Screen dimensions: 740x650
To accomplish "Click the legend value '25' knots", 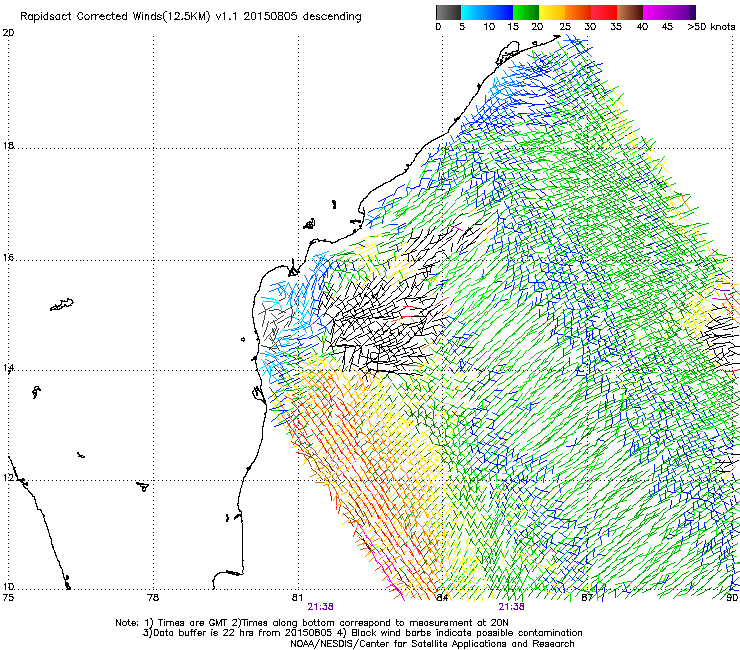I will point(565,27).
